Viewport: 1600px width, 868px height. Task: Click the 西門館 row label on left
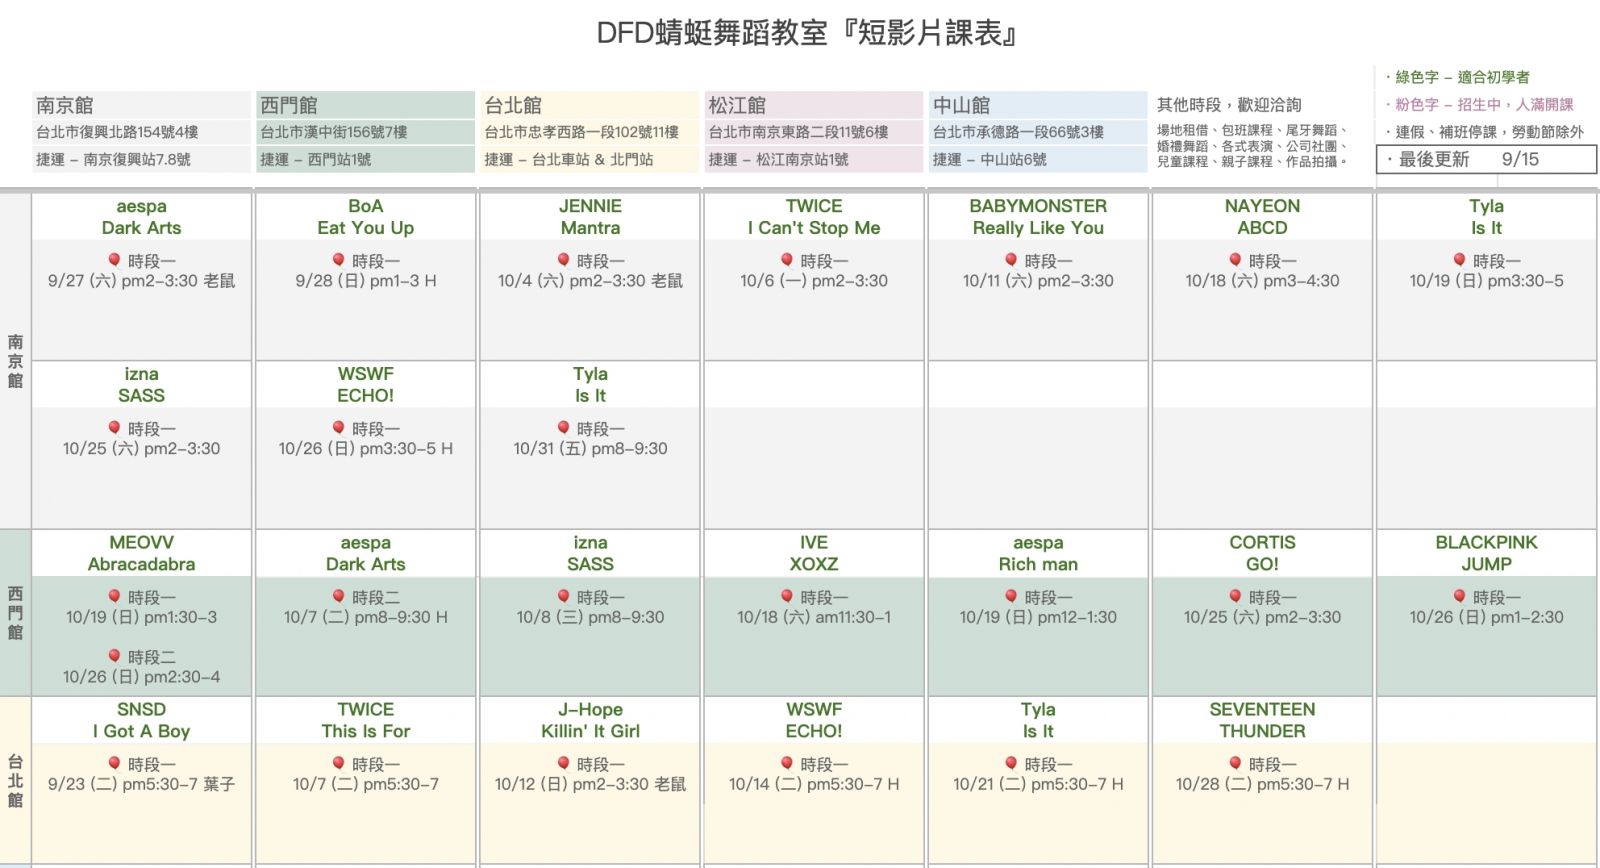coord(15,613)
